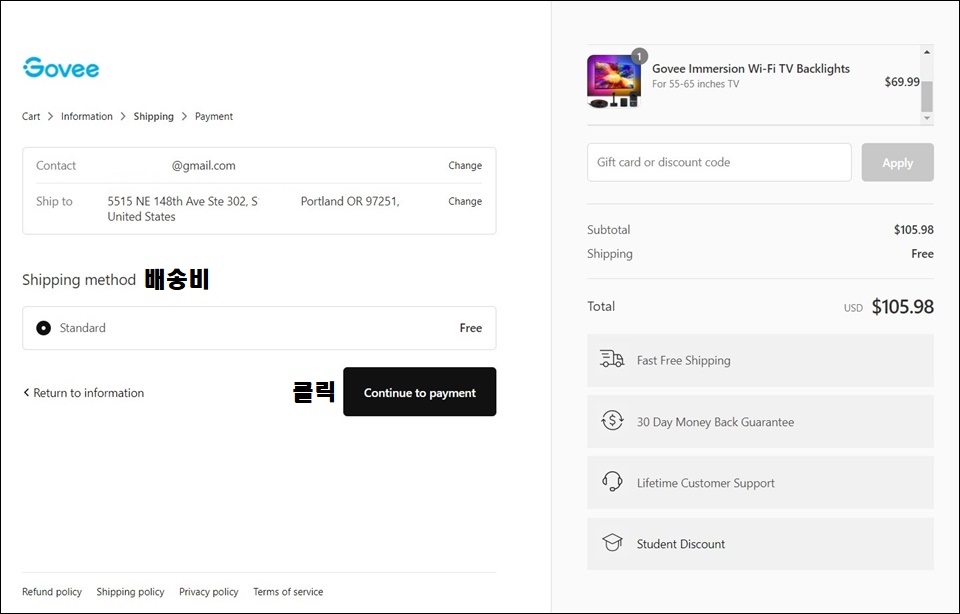The width and height of the screenshot is (960, 614).
Task: Click the Lifetime Customer Support text
Action: coord(705,483)
